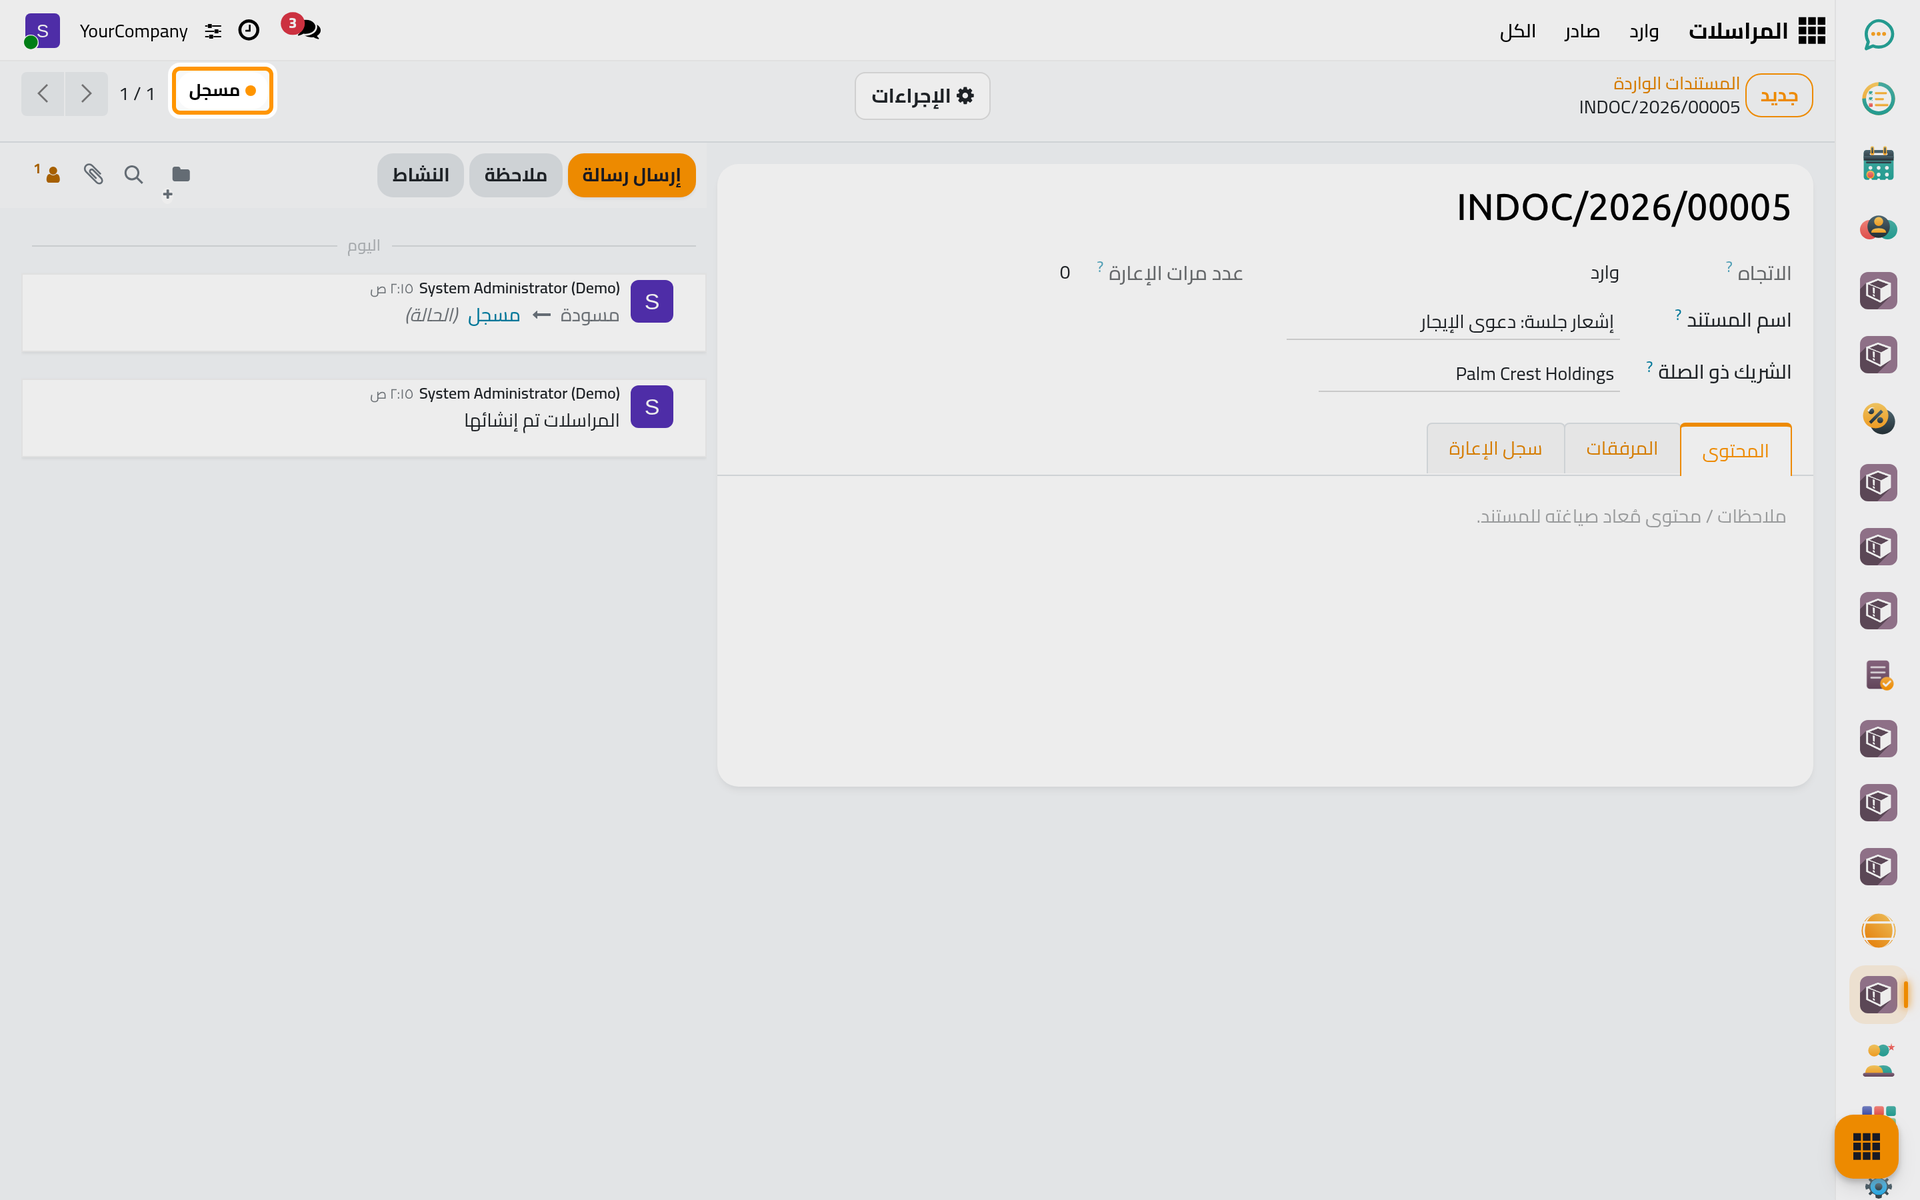Viewport: 1920px width, 1200px height.
Task: Click the folder with plus icon in chatter
Action: [178, 180]
